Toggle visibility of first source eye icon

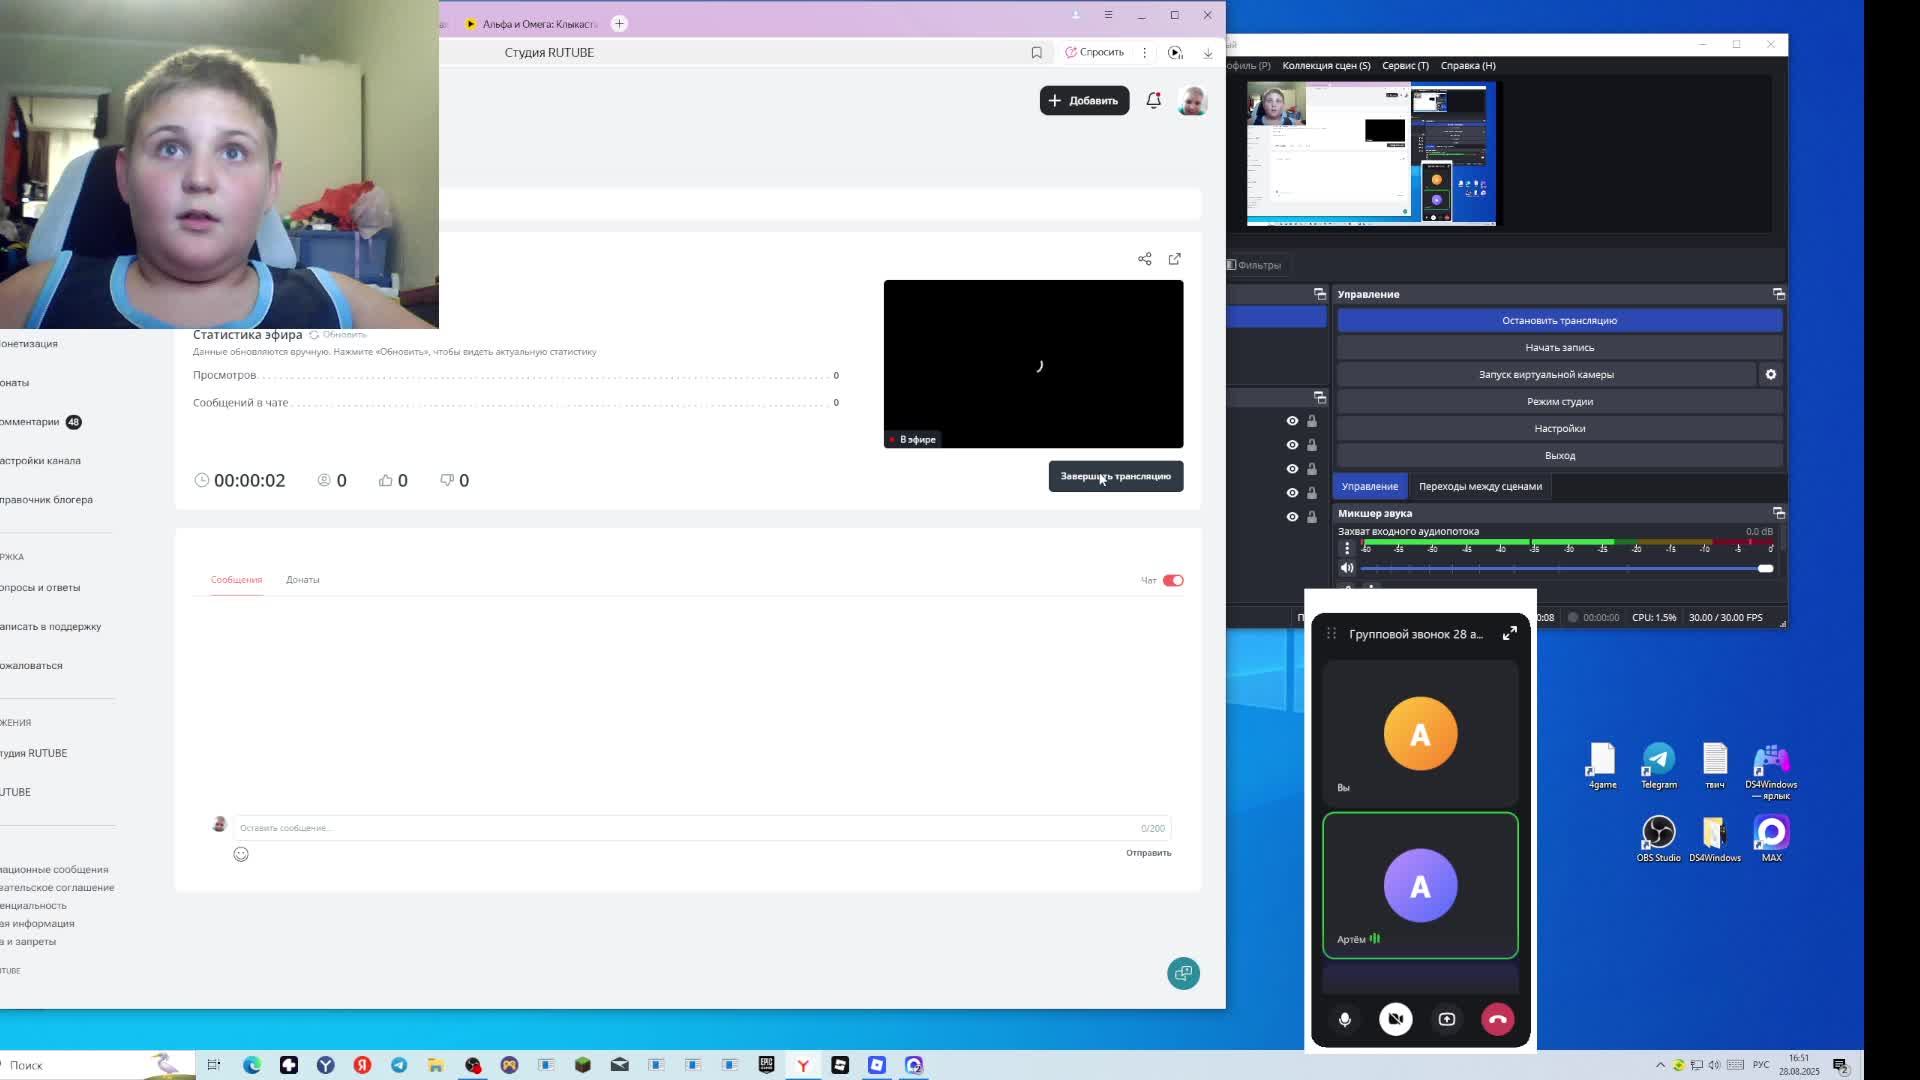pyautogui.click(x=1292, y=421)
